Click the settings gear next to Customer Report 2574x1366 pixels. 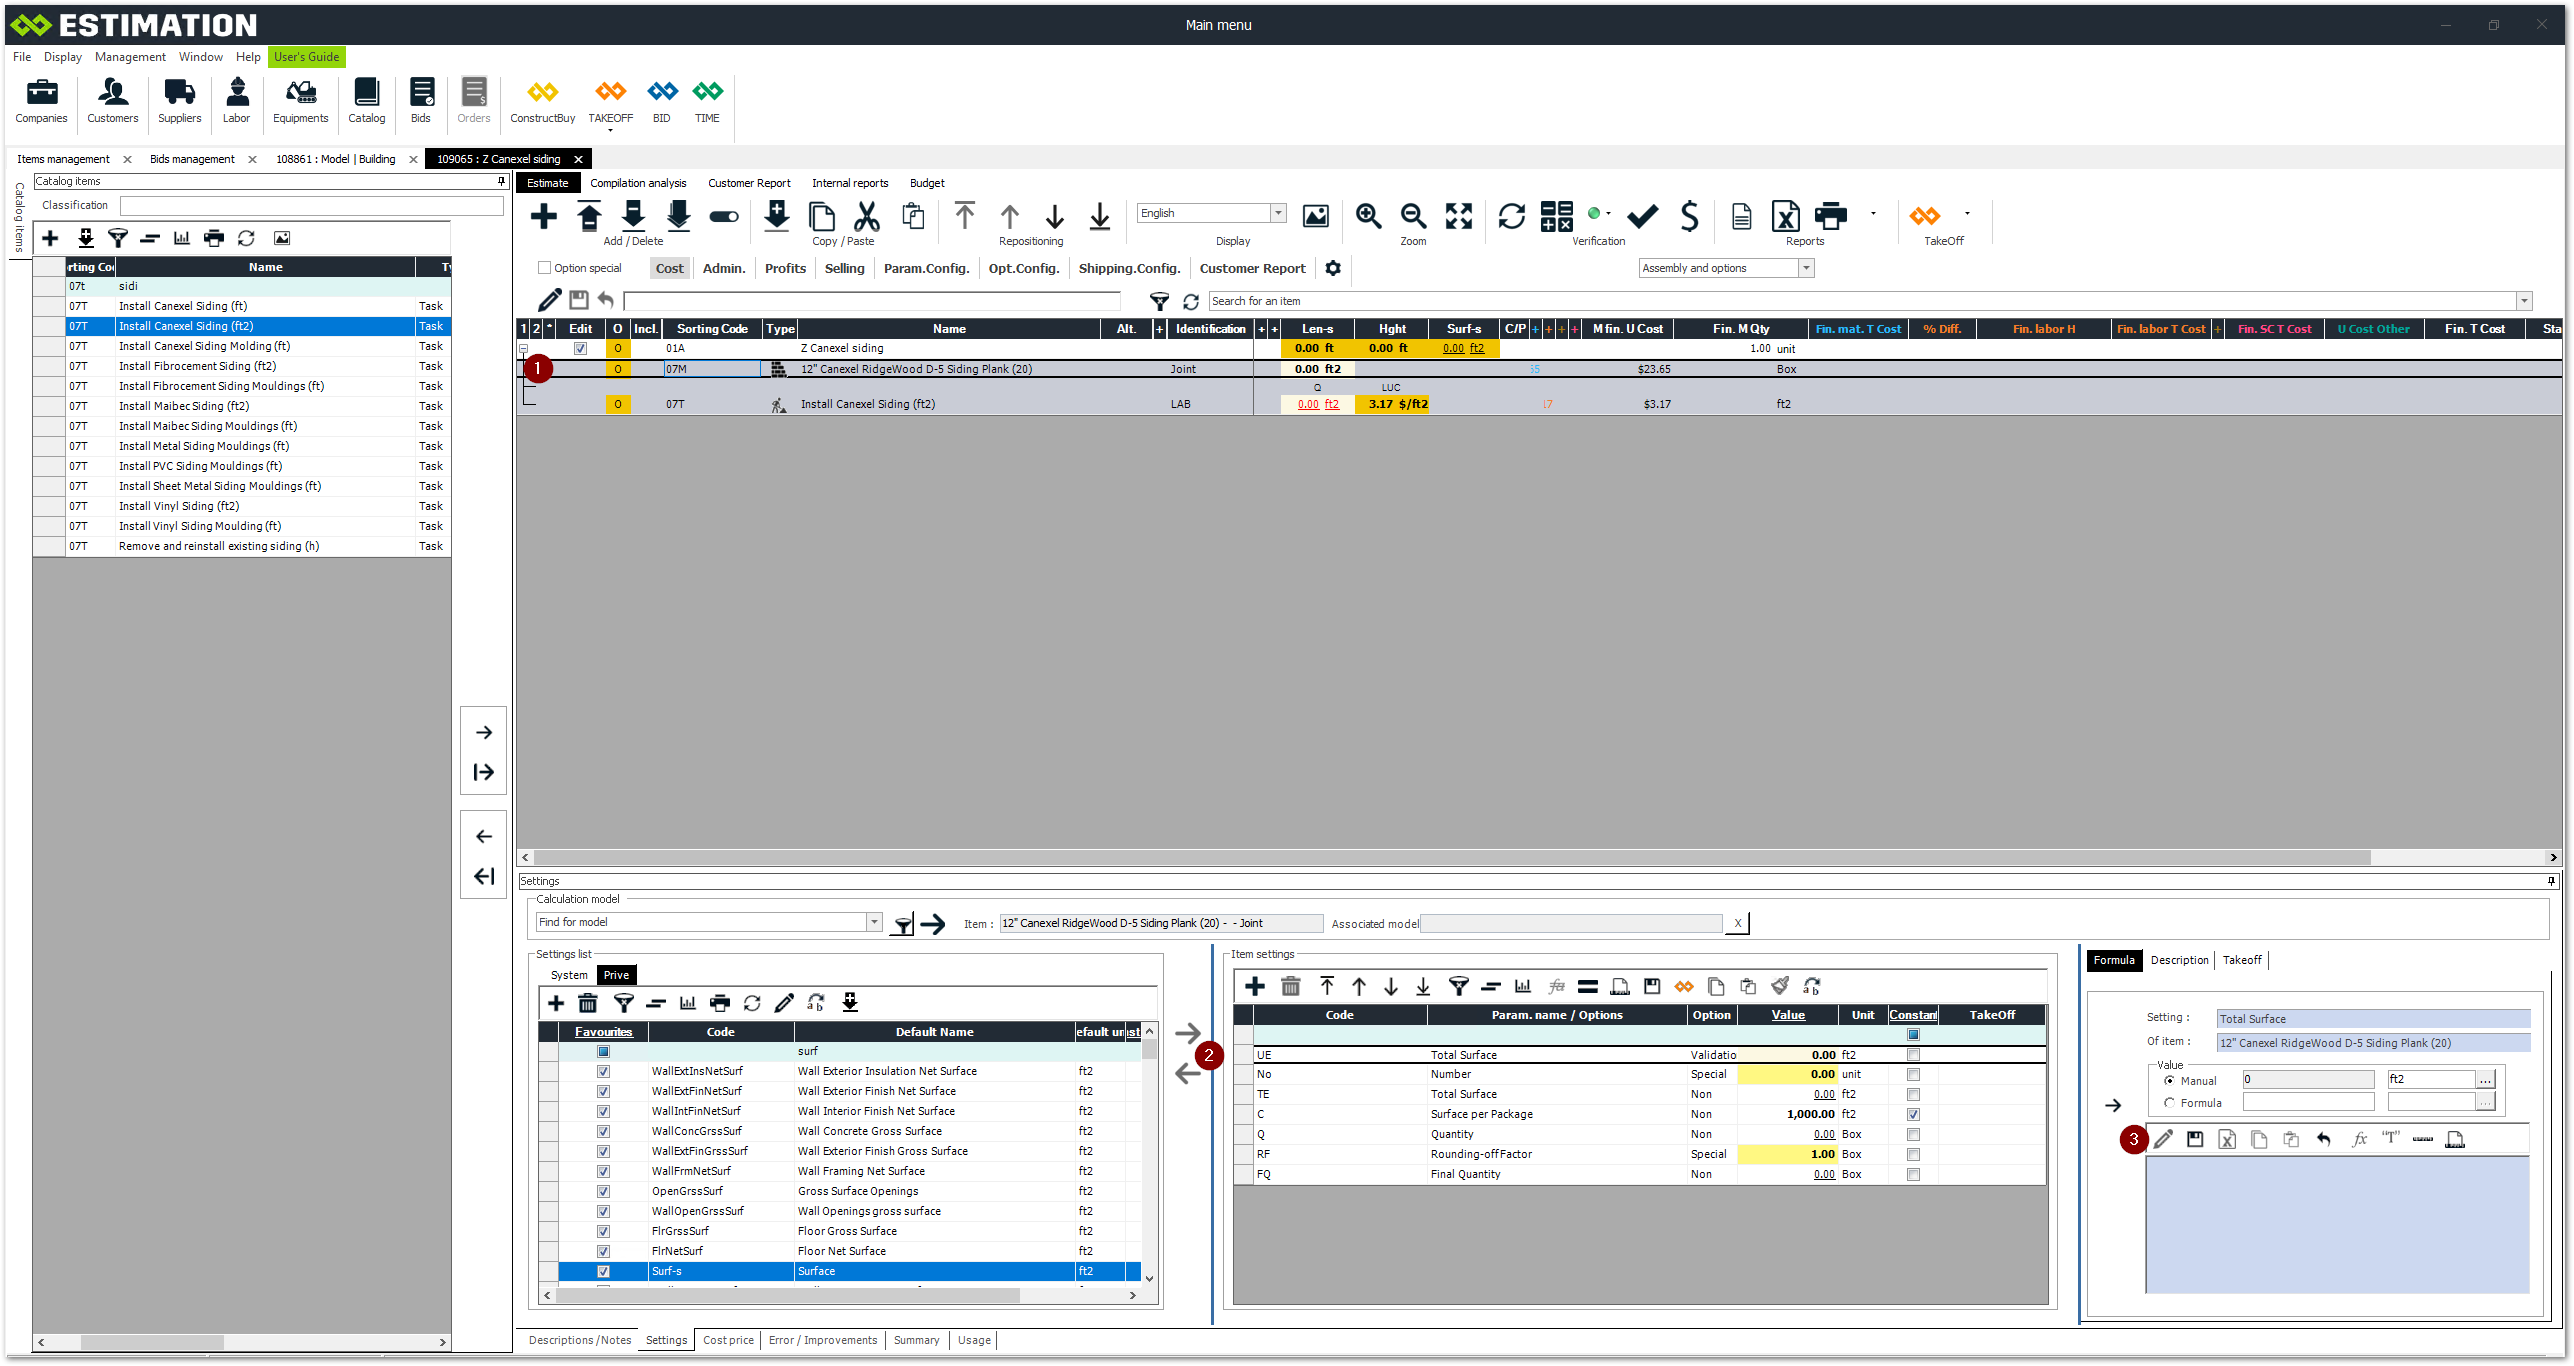pos(1333,268)
